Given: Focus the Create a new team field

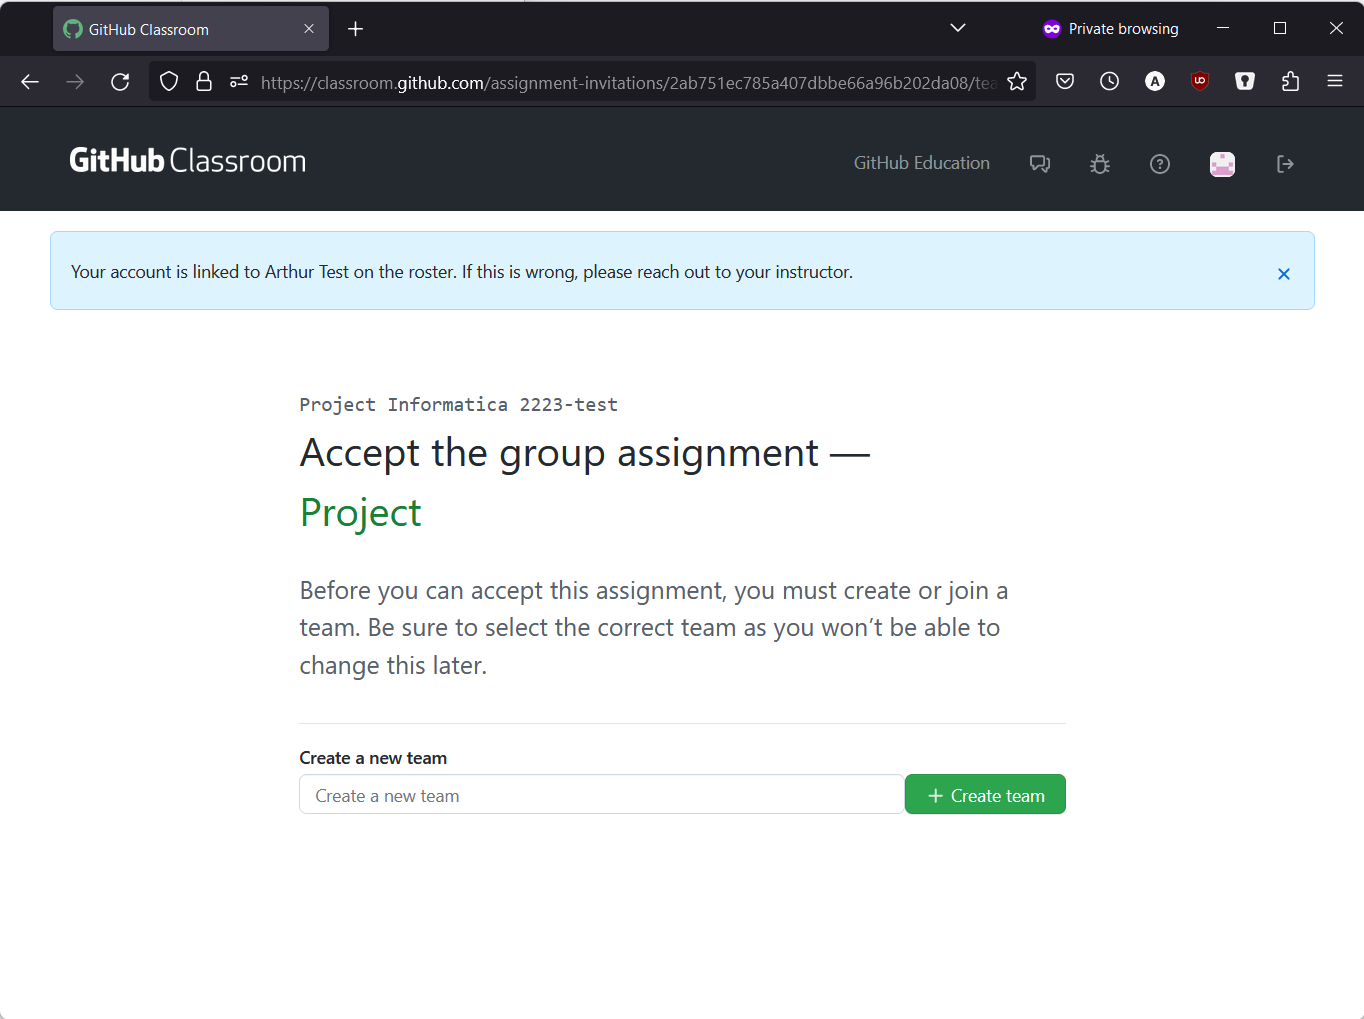Looking at the screenshot, I should [x=601, y=795].
